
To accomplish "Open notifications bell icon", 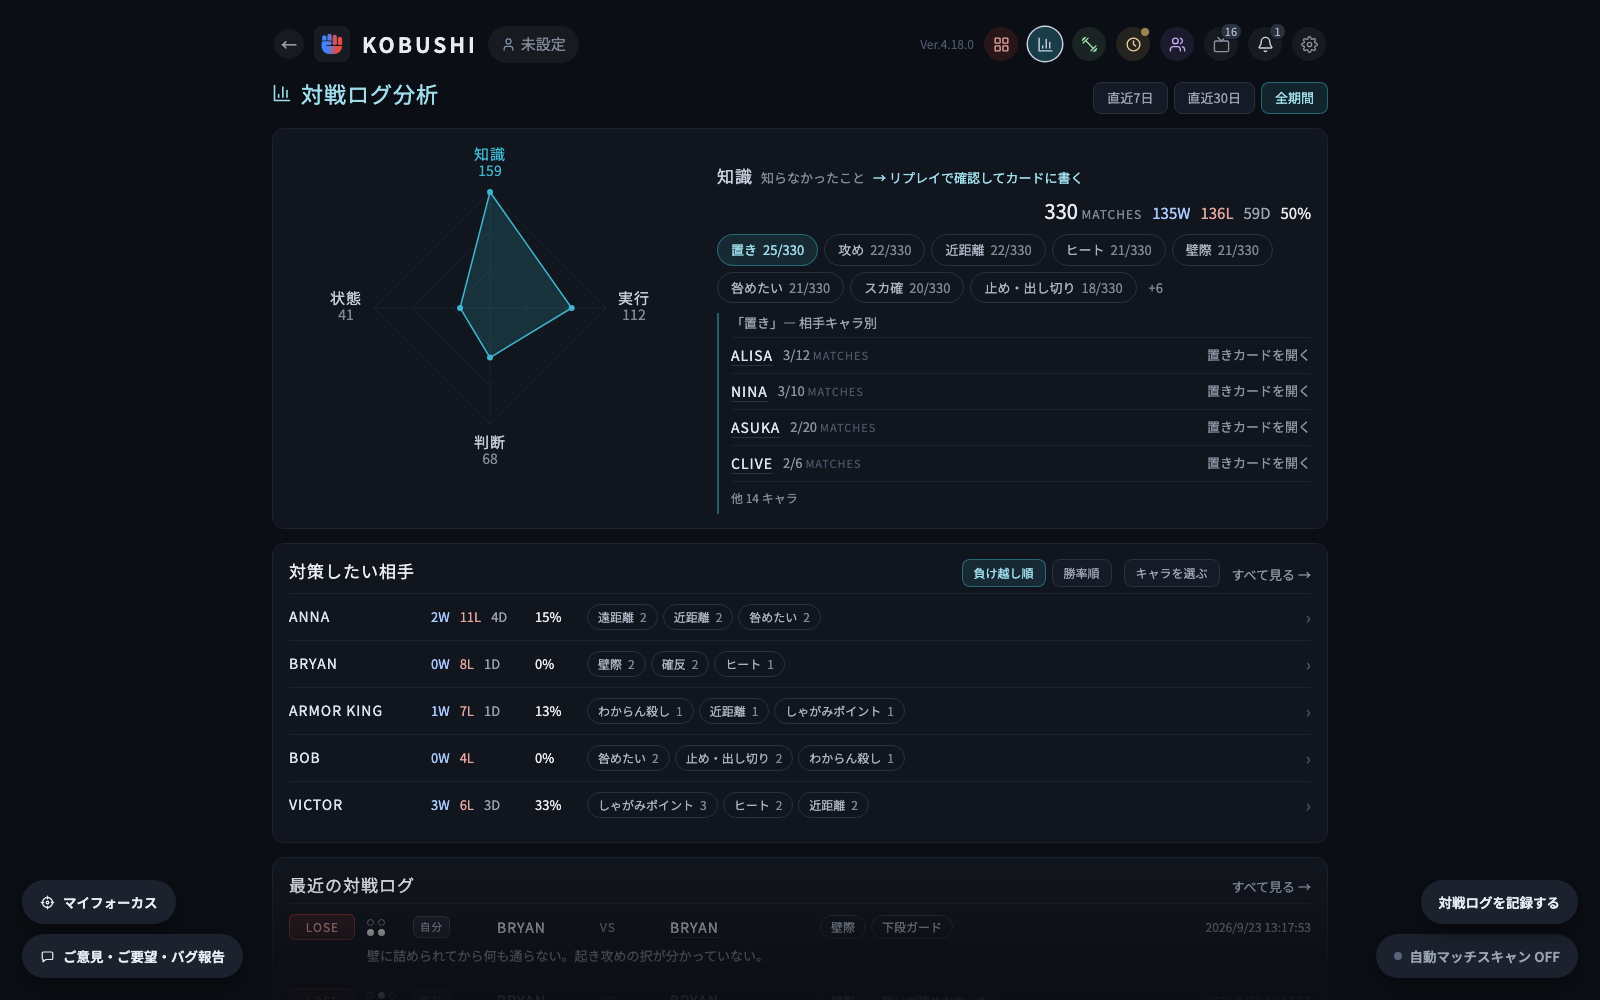I will 1265,44.
